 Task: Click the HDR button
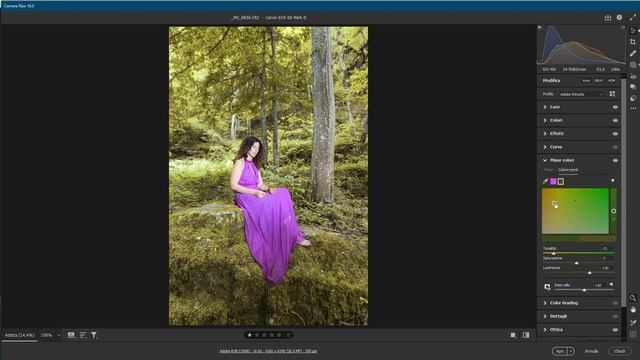click(611, 80)
